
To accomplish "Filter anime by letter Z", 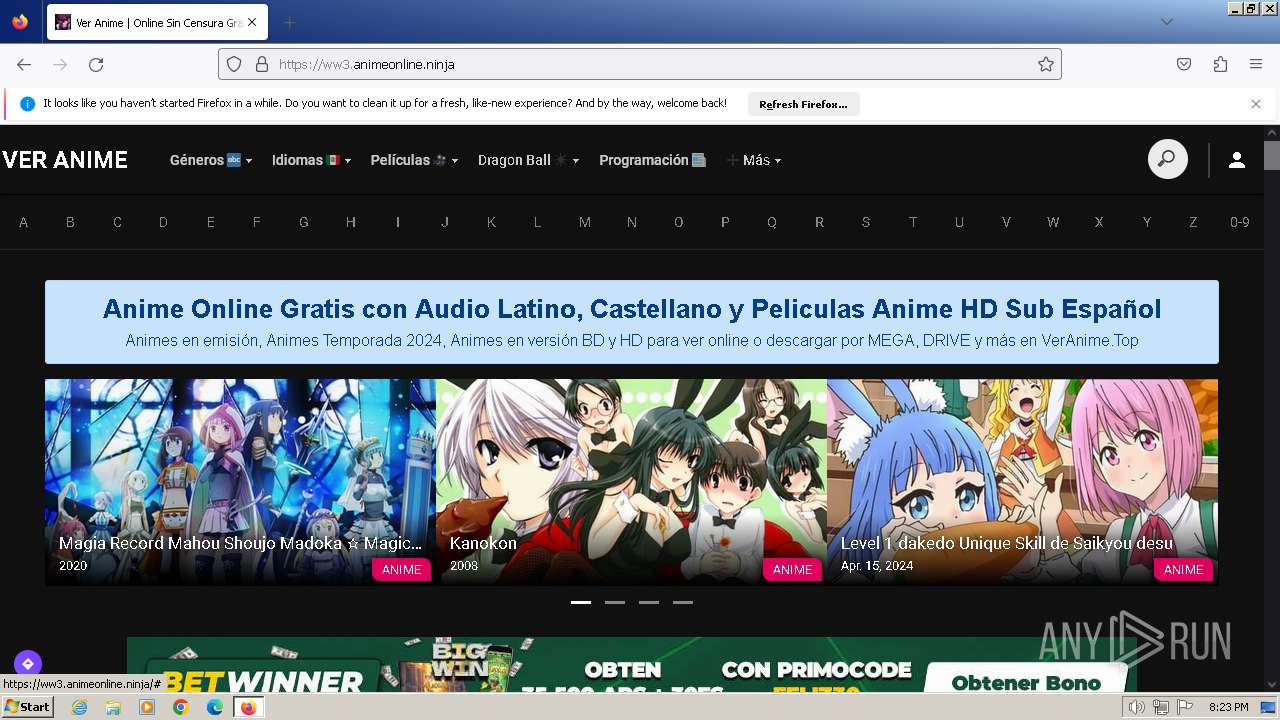I will 1193,222.
